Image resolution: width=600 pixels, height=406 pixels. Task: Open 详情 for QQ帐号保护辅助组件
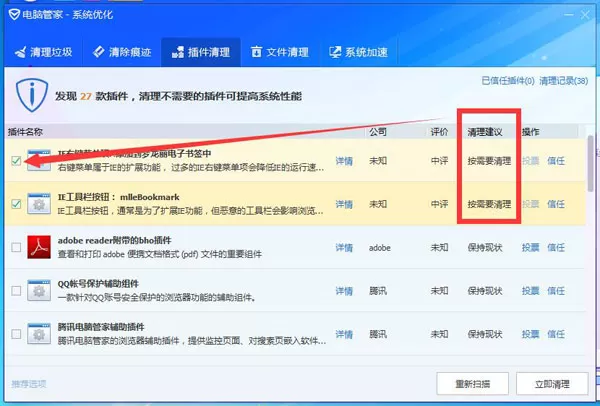point(344,291)
